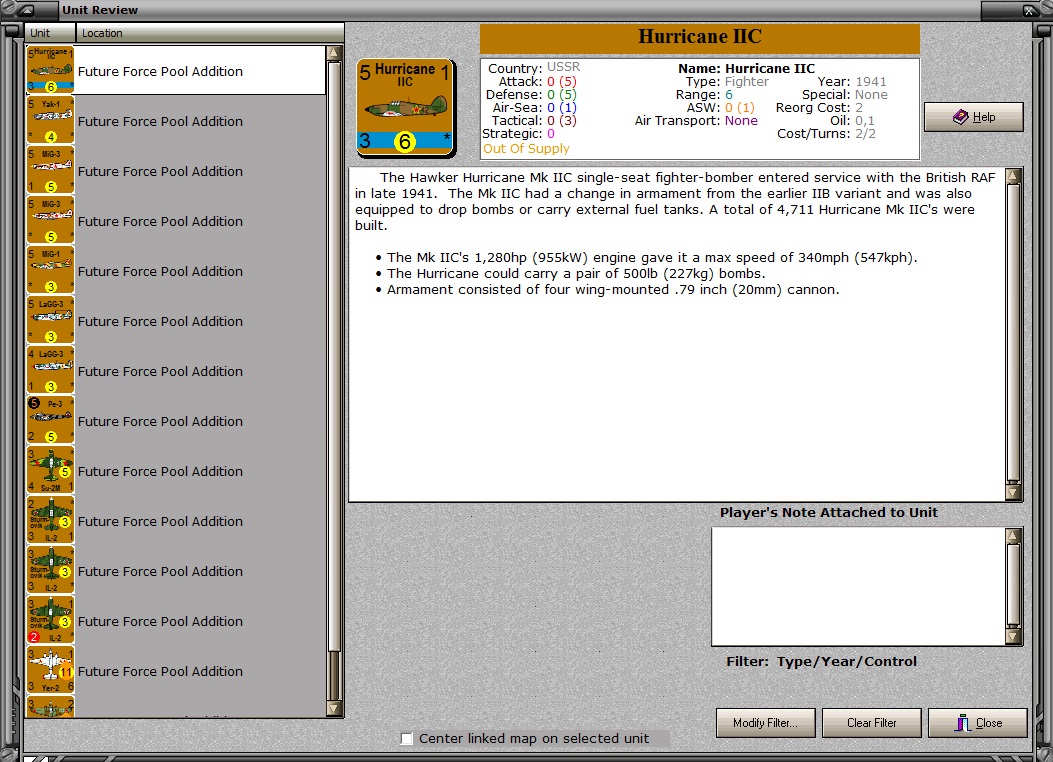Open the Help button with book icon

(974, 117)
